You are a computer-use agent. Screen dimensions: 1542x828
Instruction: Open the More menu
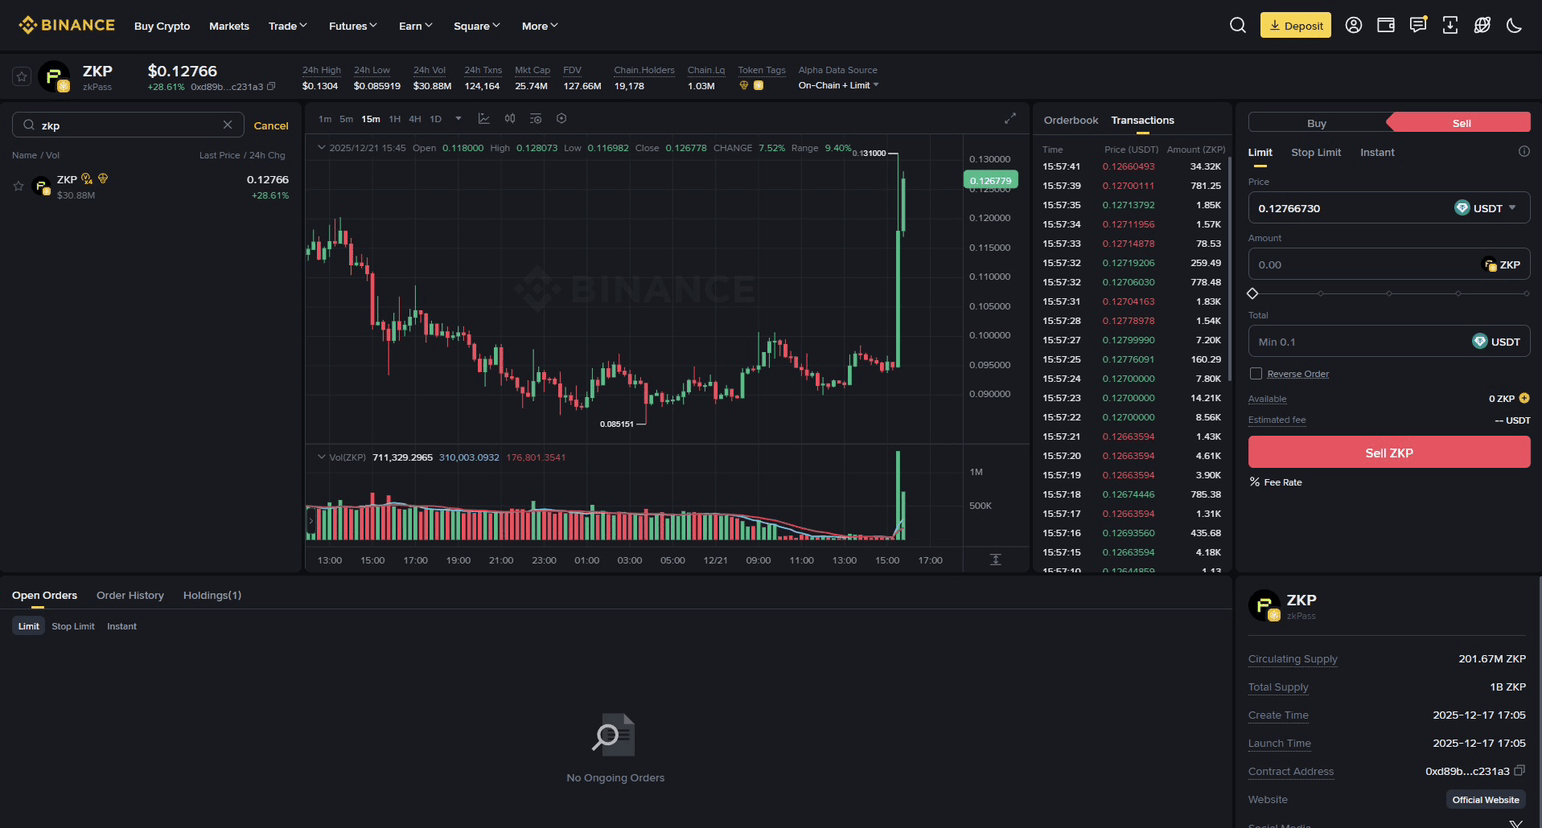(540, 26)
